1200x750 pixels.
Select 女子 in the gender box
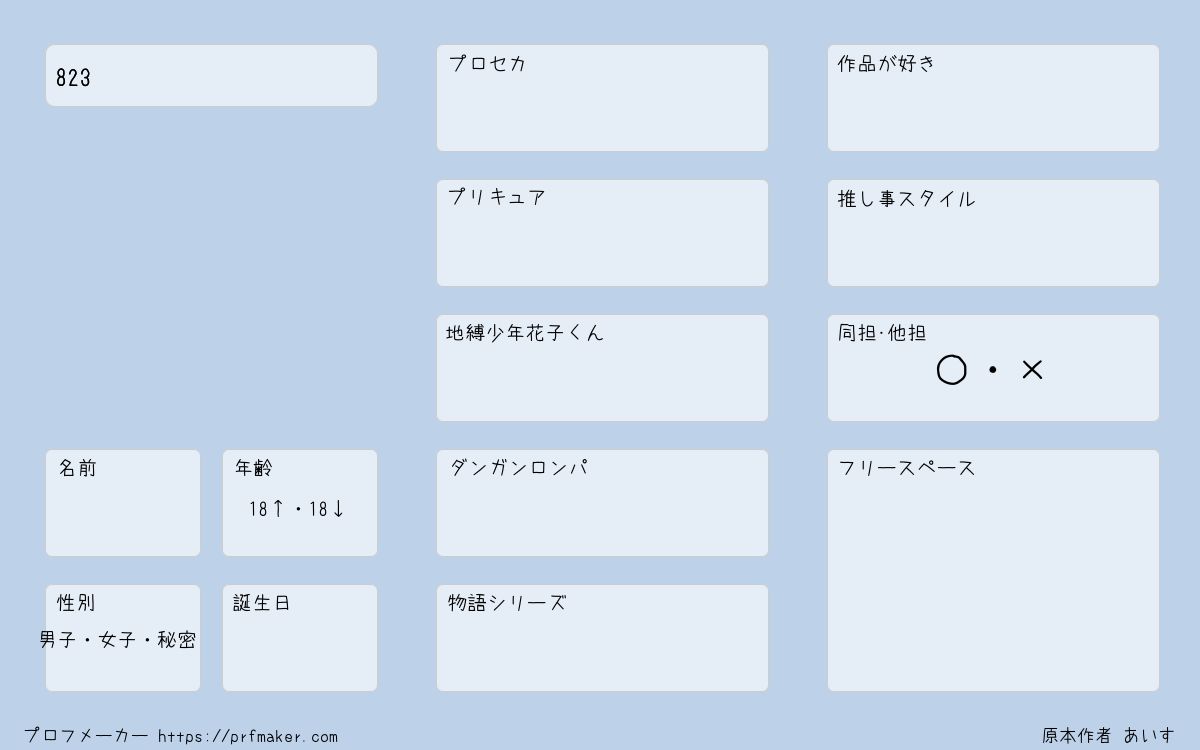(x=117, y=640)
